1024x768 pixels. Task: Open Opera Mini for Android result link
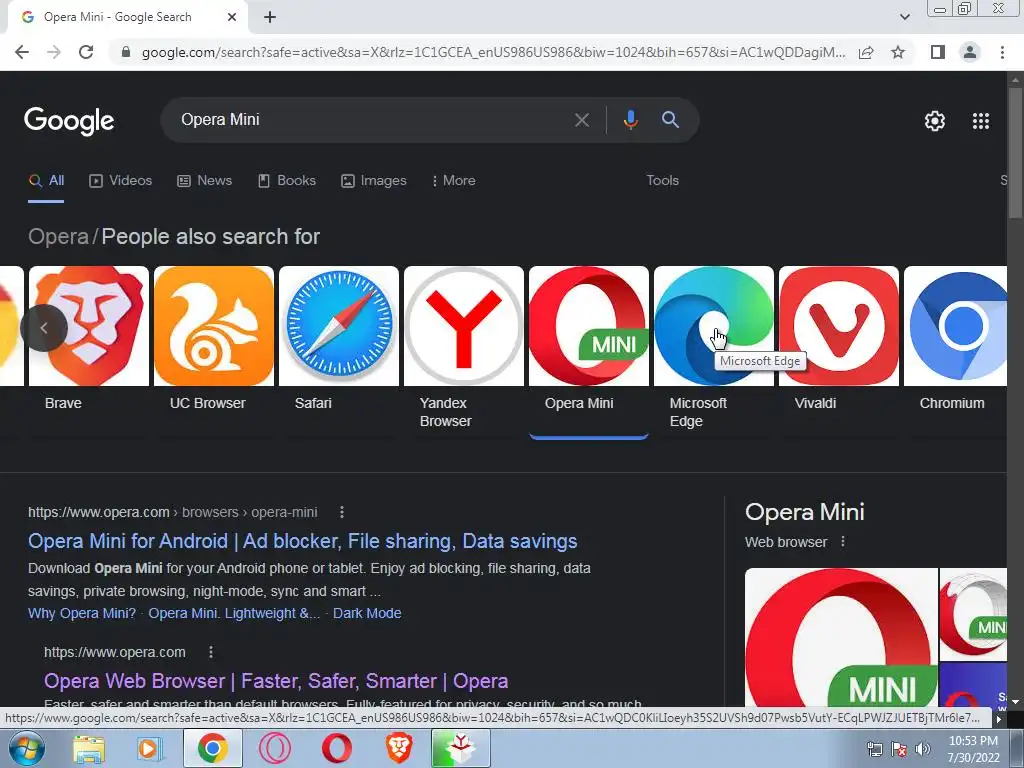pos(302,541)
